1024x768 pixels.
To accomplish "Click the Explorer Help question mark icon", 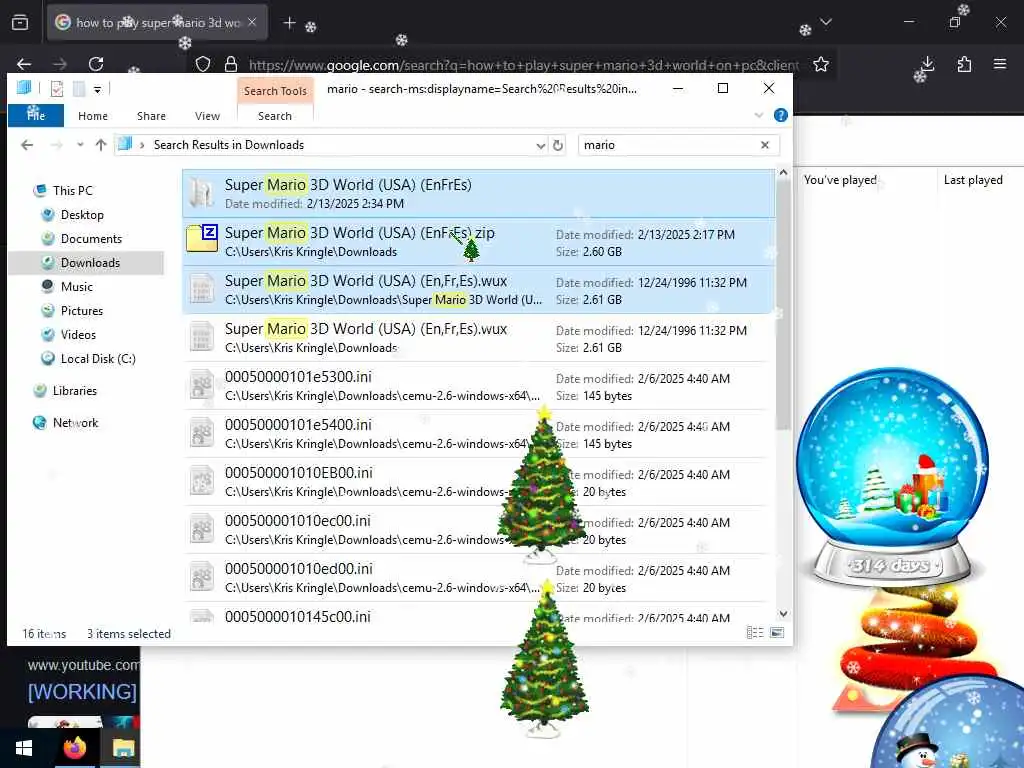I will [780, 115].
